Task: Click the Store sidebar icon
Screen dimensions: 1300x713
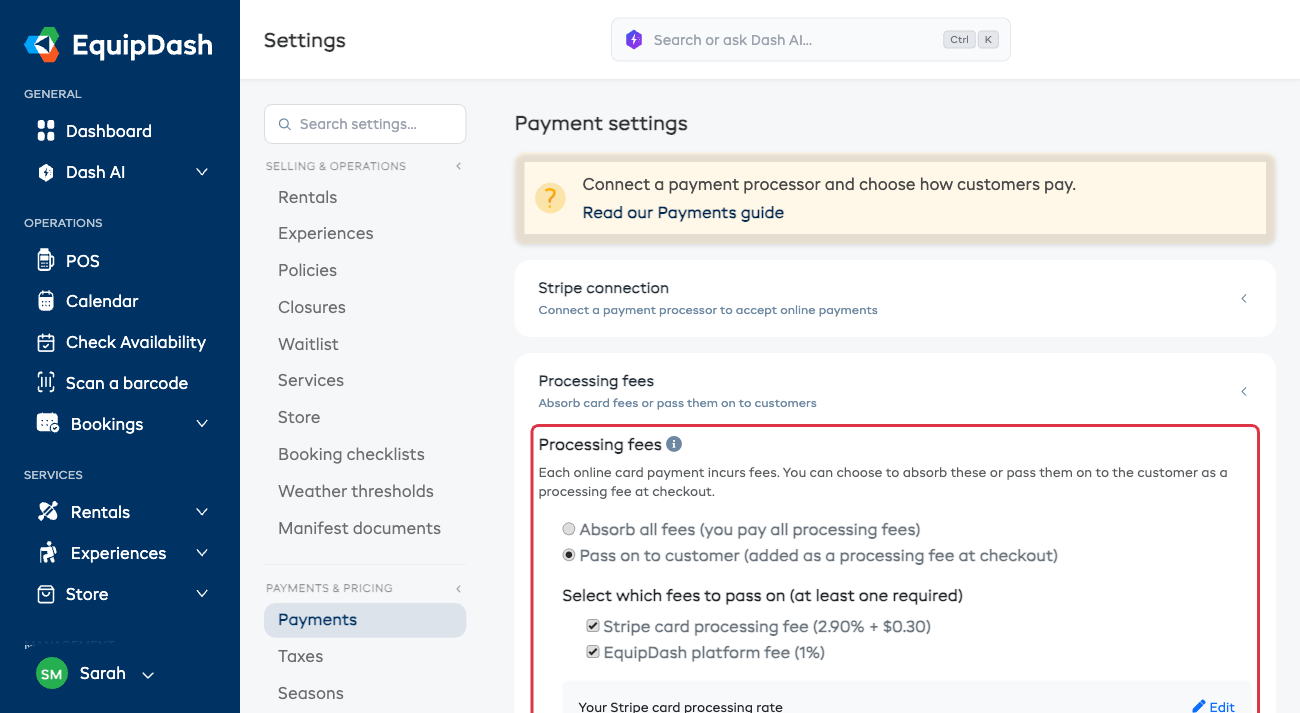Action: click(46, 594)
